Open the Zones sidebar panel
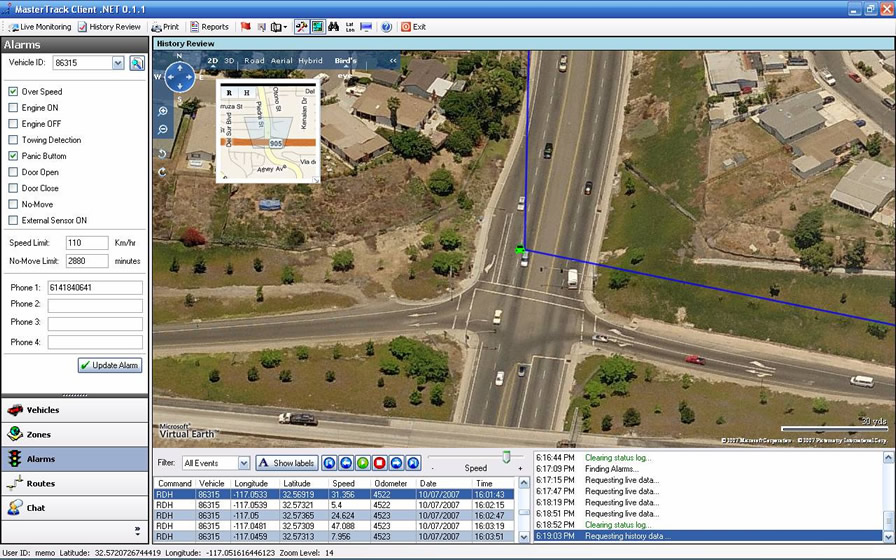The height and width of the screenshot is (560, 896). pos(75,434)
